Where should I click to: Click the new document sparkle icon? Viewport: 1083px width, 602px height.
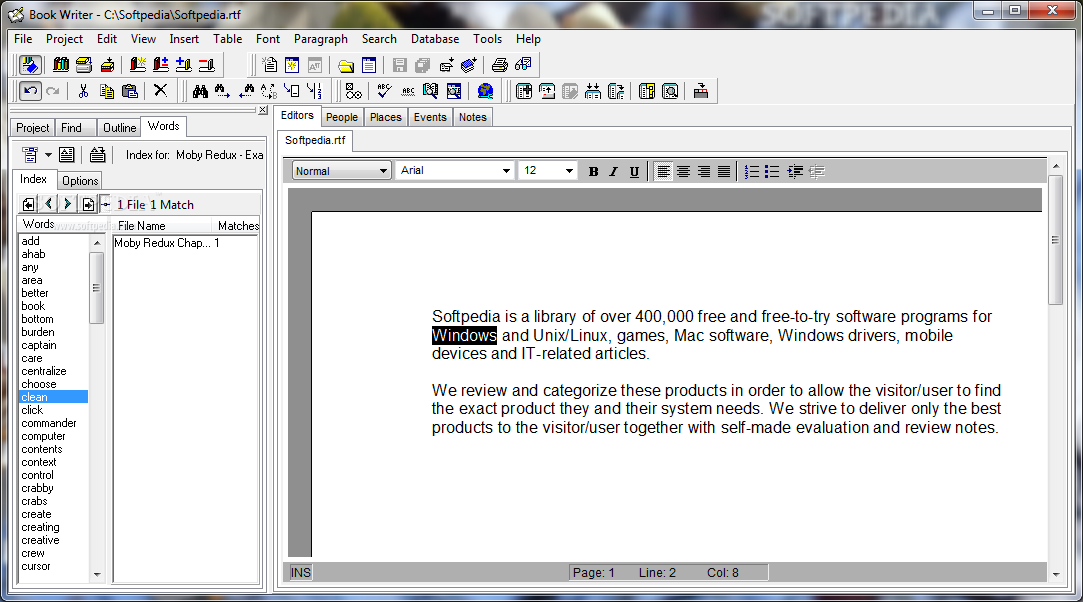point(269,65)
